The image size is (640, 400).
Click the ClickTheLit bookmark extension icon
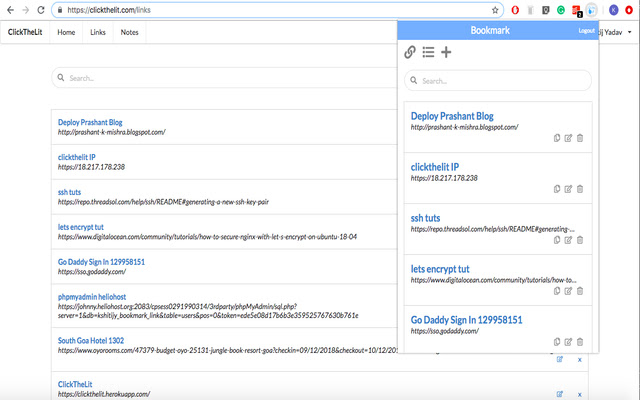click(591, 10)
